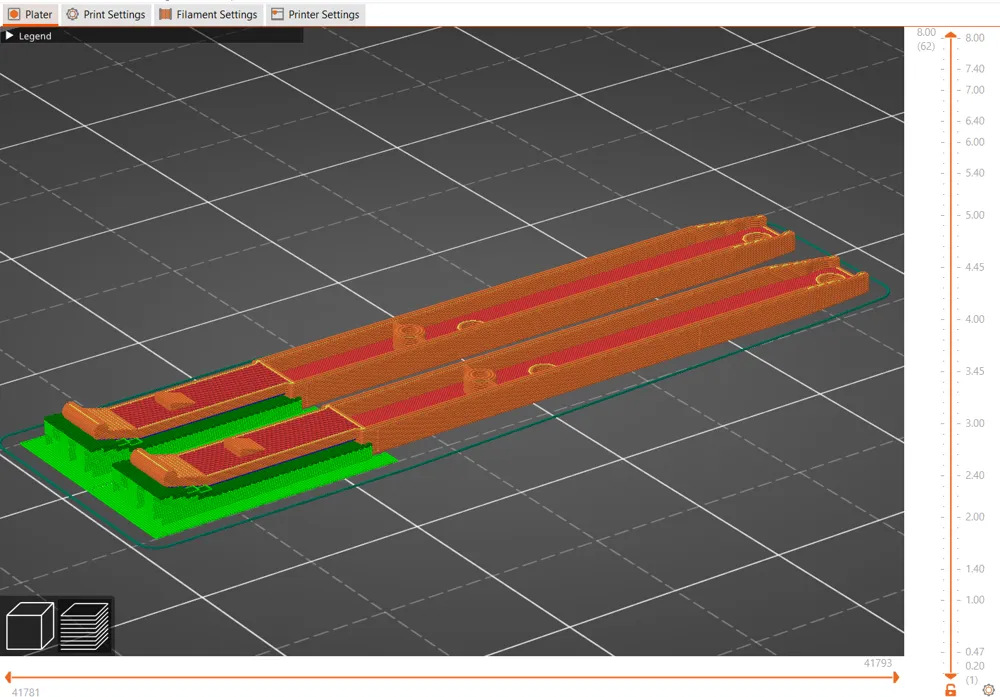Open the Printer Settings tab
Screen dimensions: 1000x697
(x=316, y=14)
